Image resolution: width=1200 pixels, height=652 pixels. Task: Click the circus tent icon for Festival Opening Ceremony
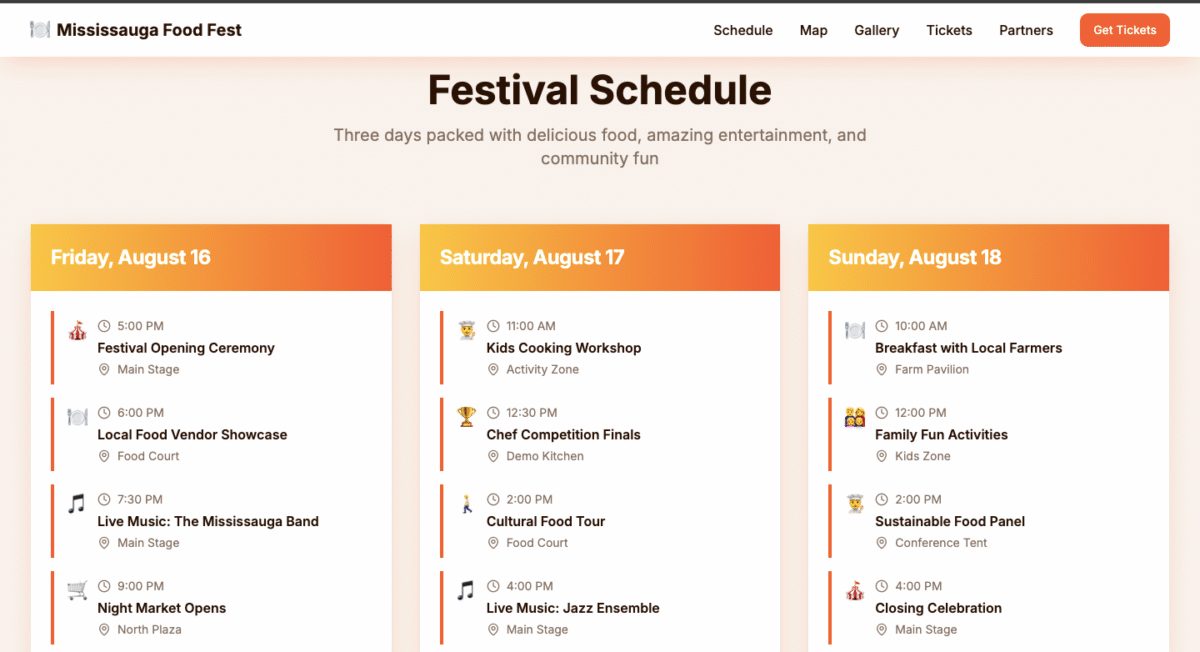click(77, 330)
